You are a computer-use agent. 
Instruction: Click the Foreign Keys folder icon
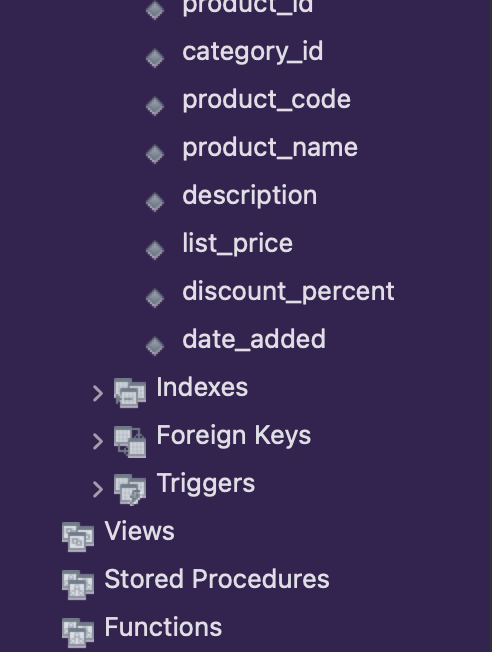click(x=130, y=441)
